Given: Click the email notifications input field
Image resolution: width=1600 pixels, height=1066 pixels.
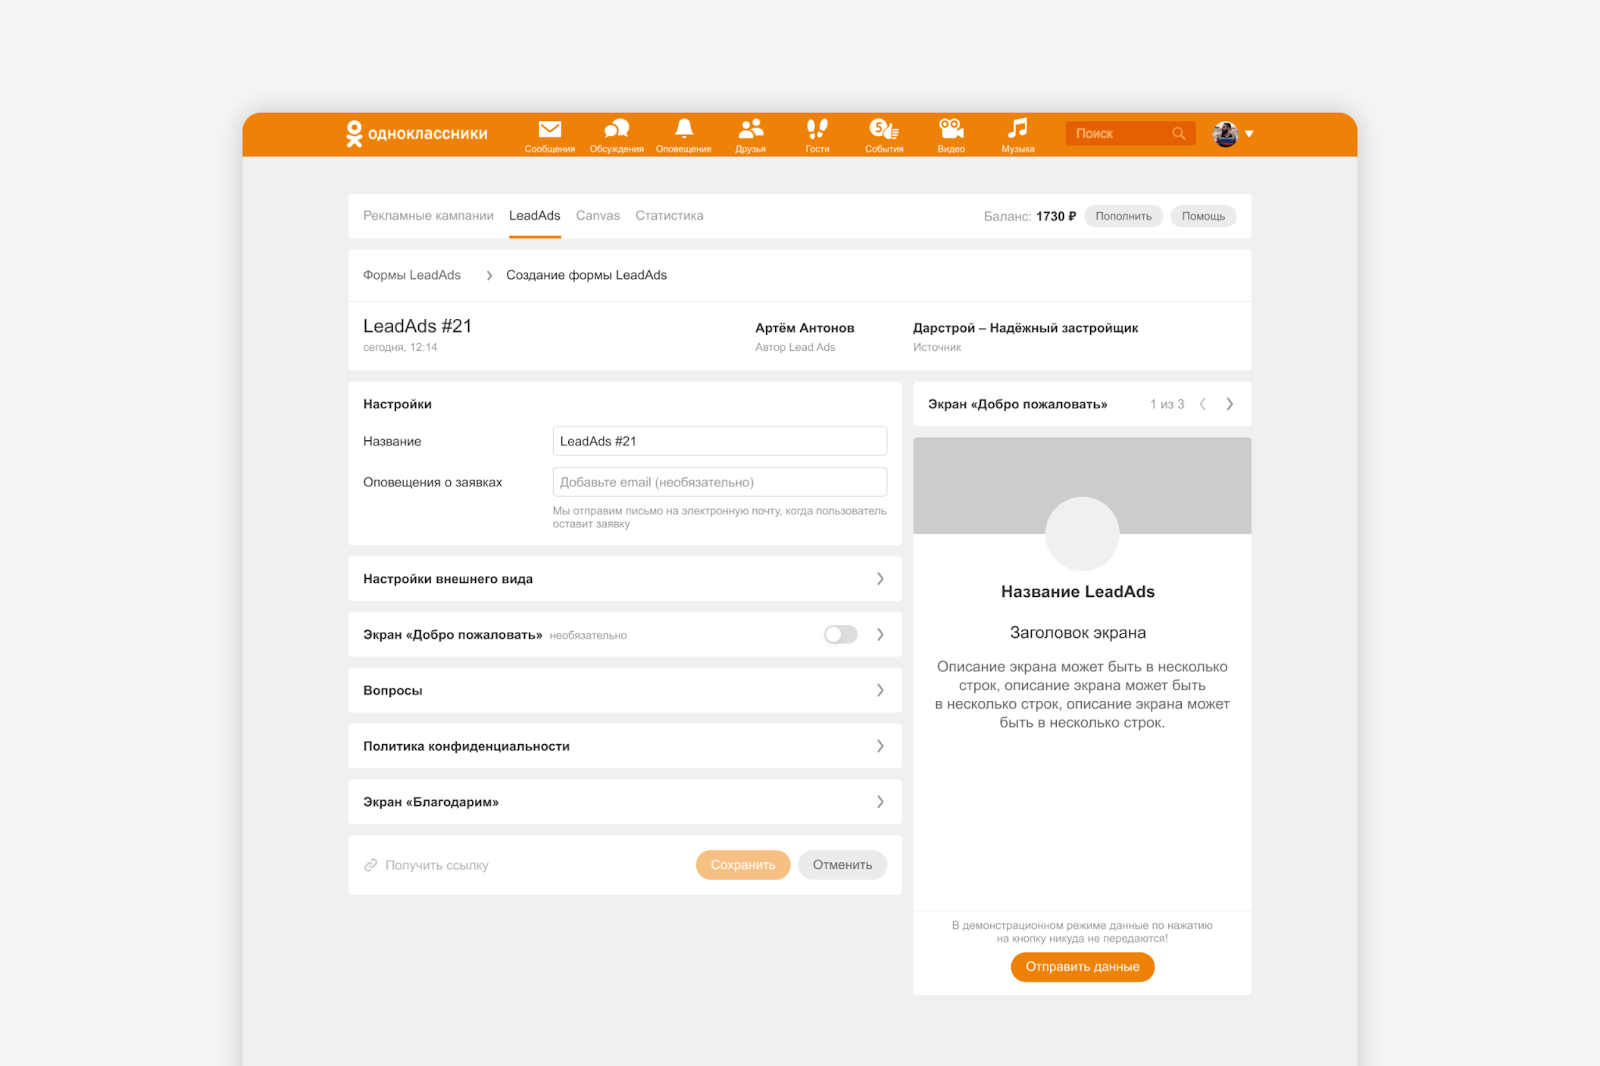Looking at the screenshot, I should (x=719, y=482).
